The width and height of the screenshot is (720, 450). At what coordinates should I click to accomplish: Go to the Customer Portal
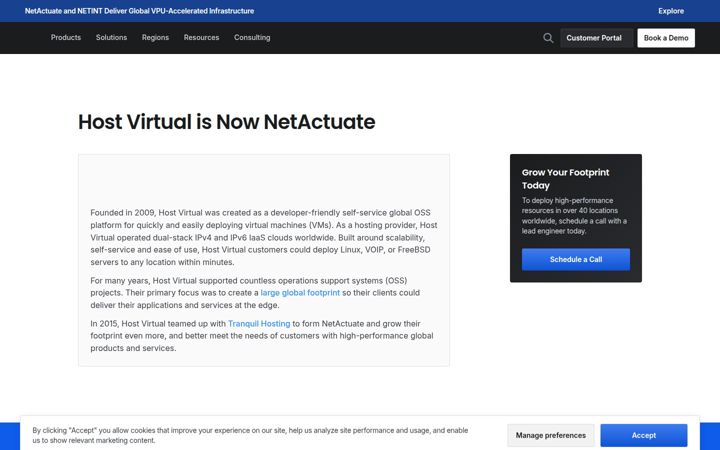pyautogui.click(x=594, y=38)
